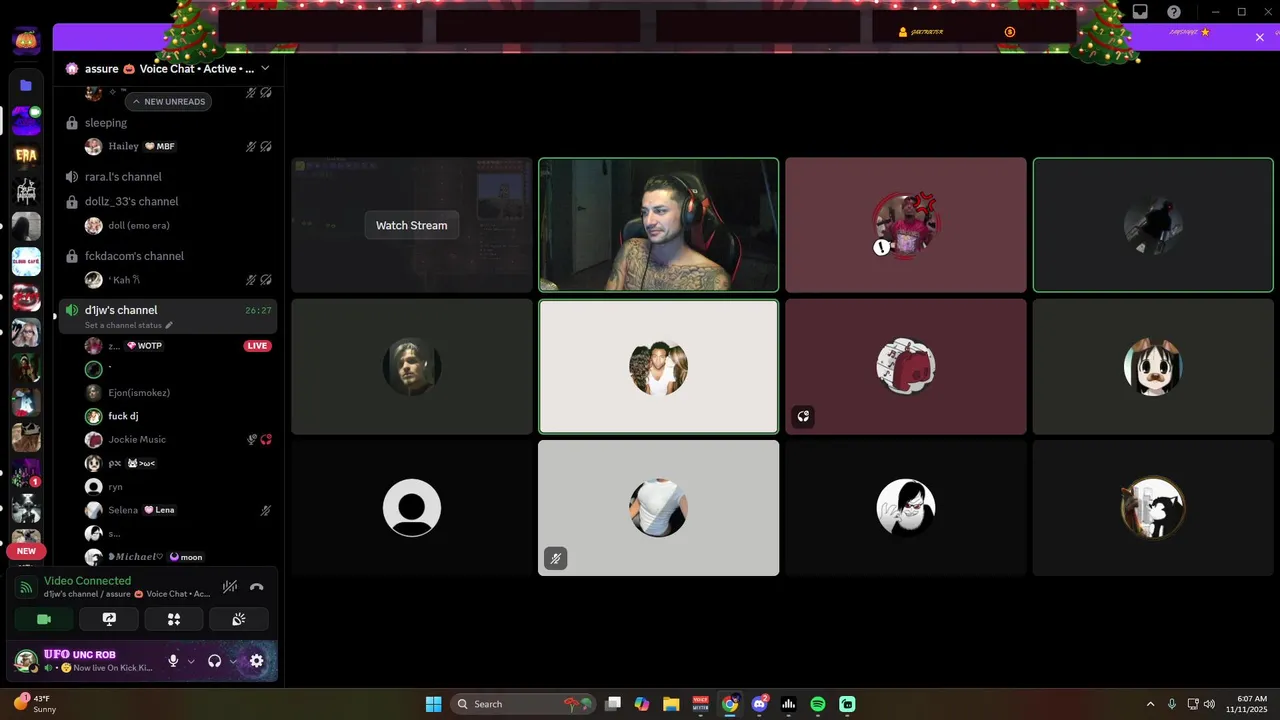Image resolution: width=1280 pixels, height=720 pixels.
Task: Show hidden system tray icons
Action: (x=1150, y=704)
